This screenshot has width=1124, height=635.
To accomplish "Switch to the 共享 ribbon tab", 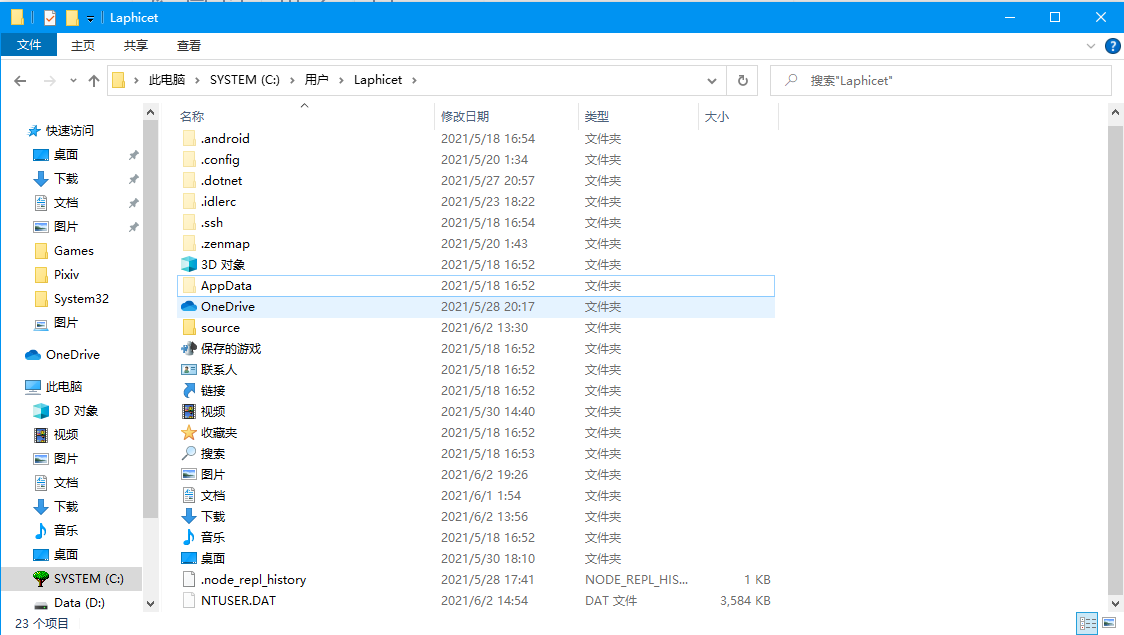I will coord(135,45).
